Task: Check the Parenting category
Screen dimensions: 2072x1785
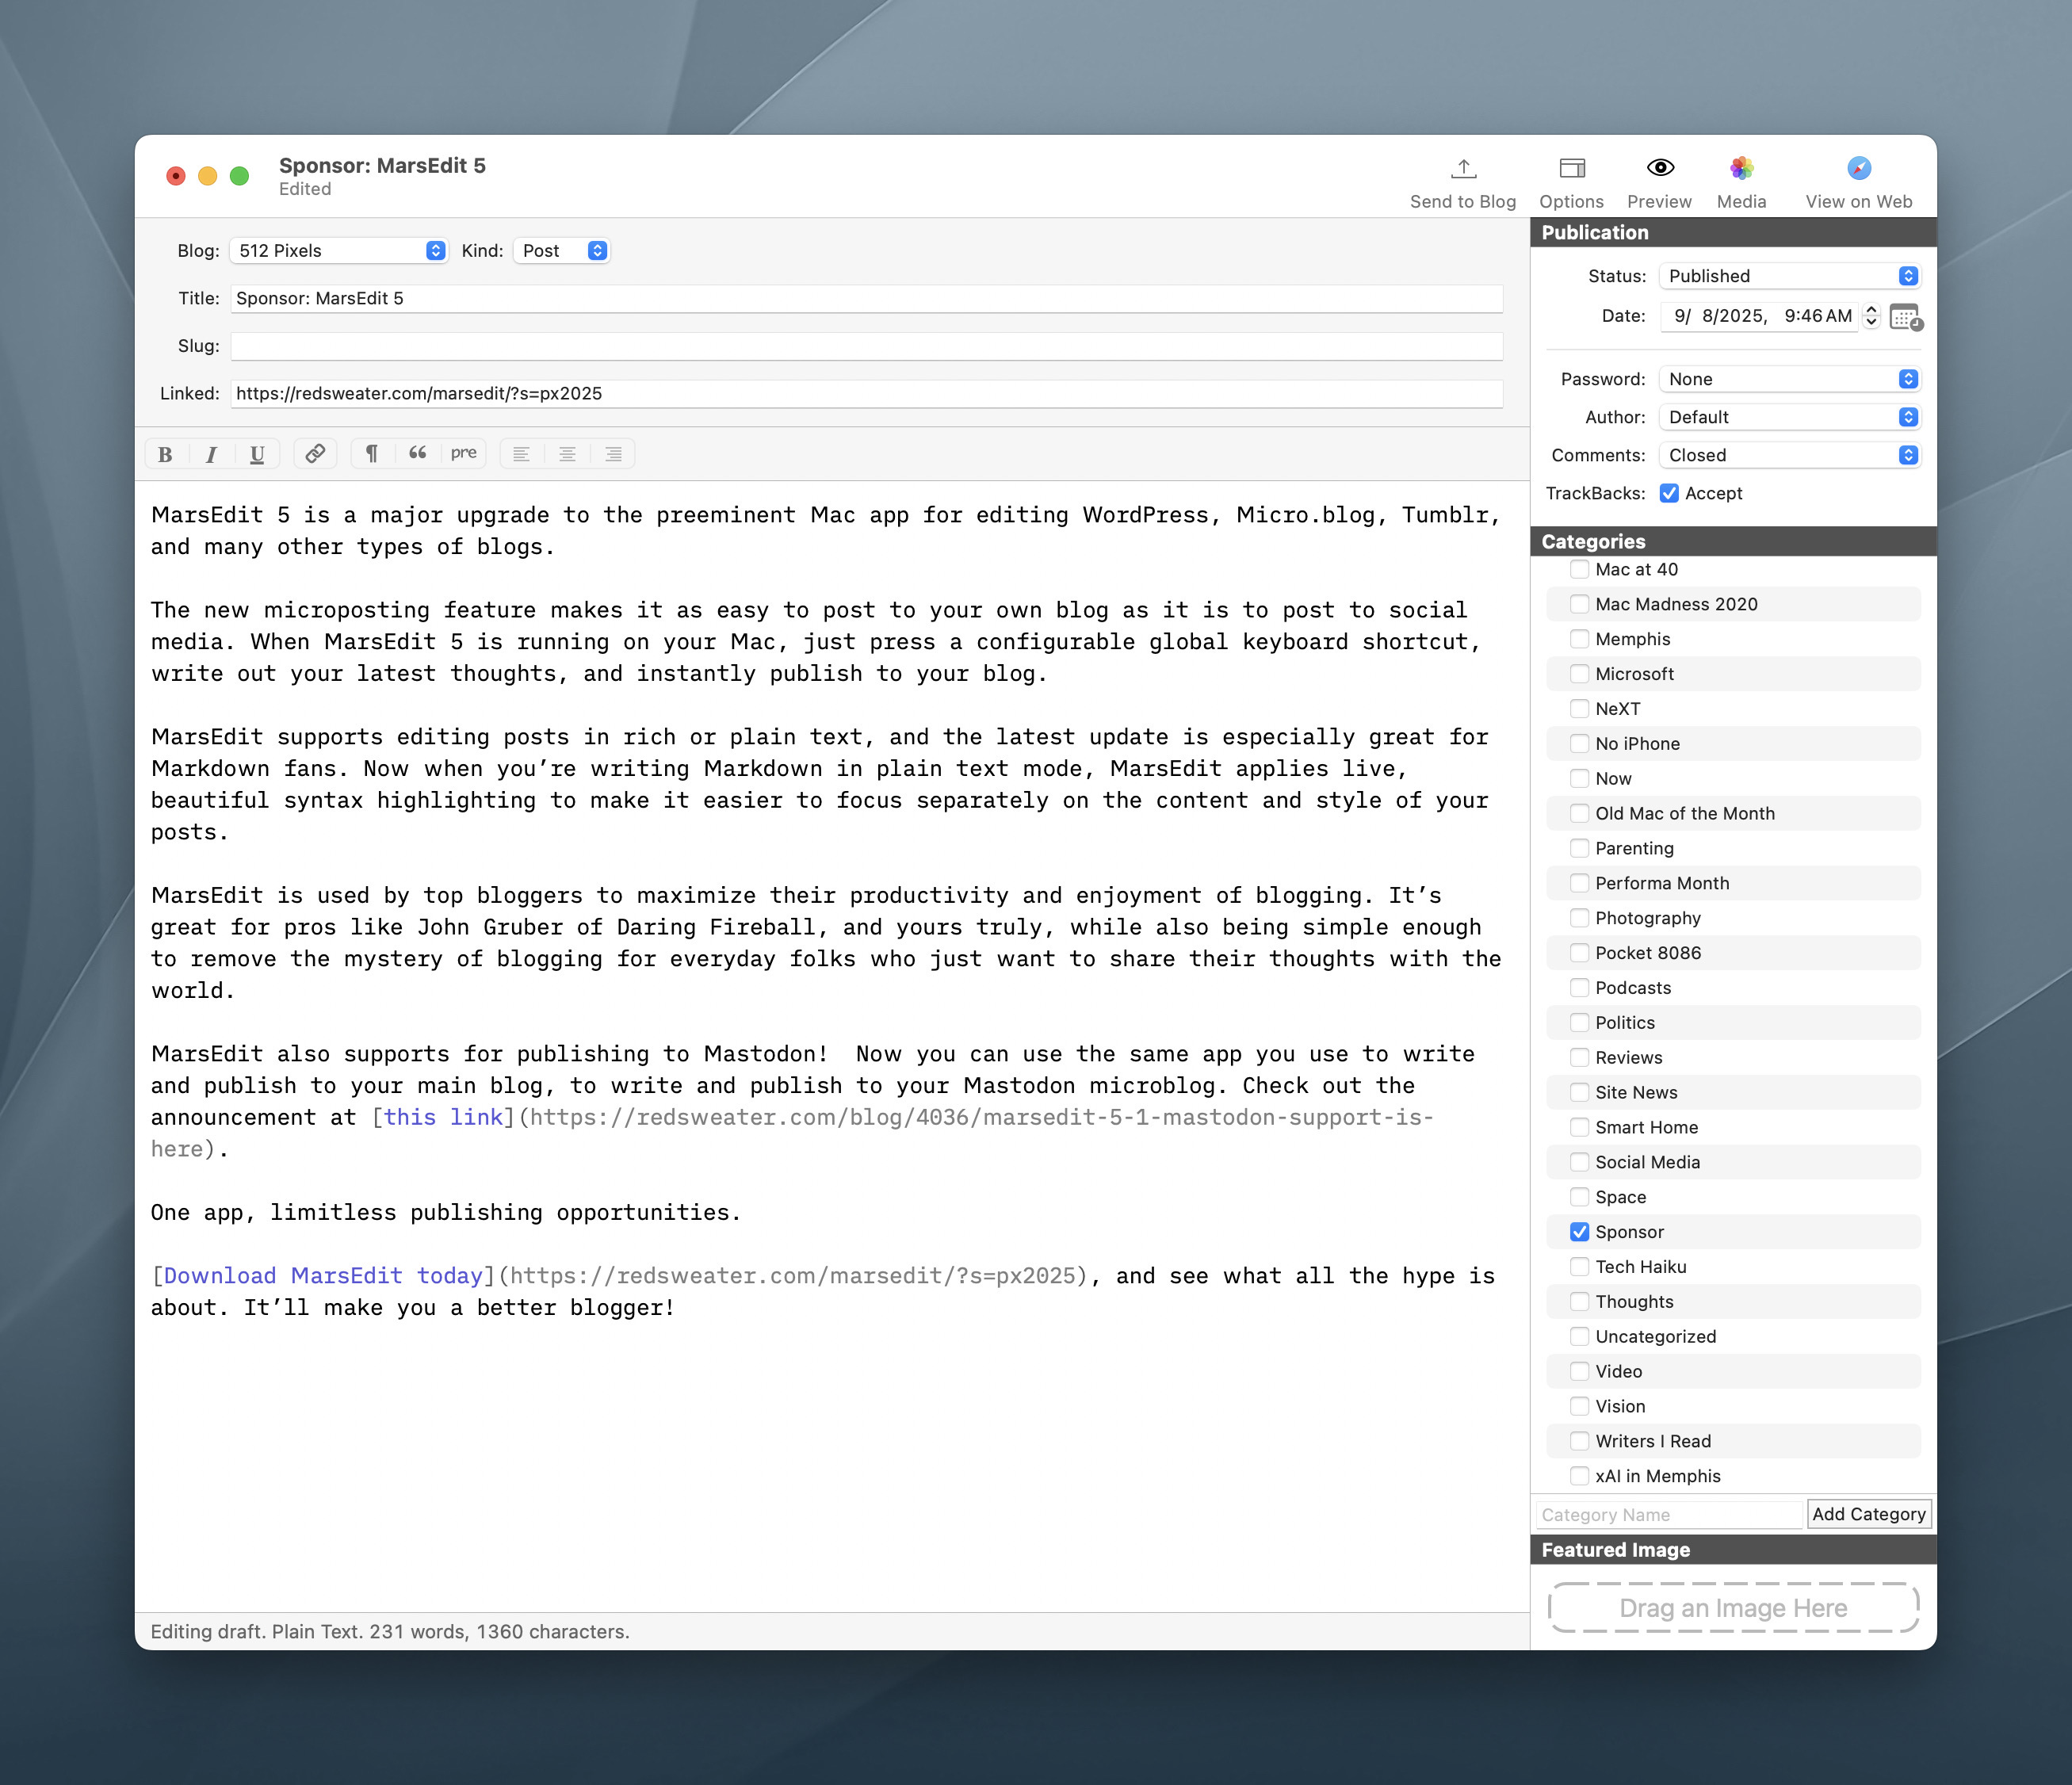Action: pos(1580,848)
